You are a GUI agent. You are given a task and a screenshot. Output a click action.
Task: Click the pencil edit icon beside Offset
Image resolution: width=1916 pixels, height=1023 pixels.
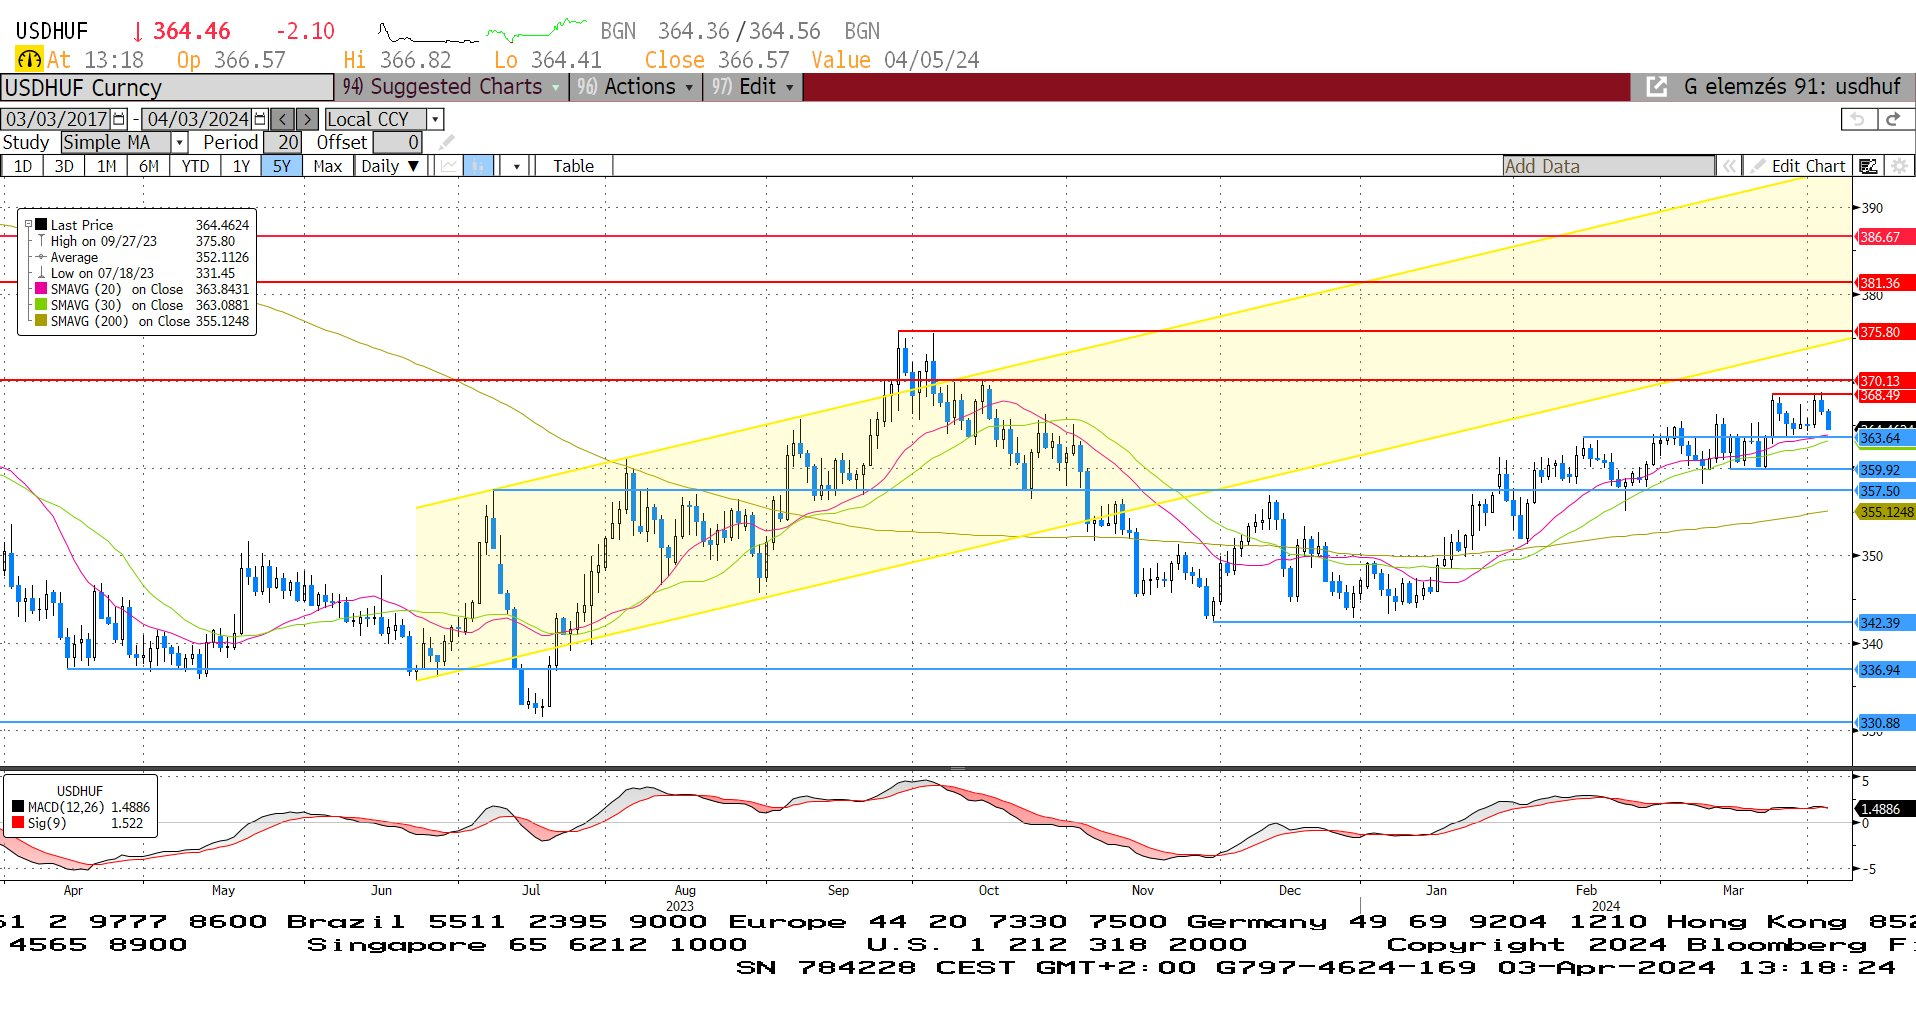click(x=446, y=142)
